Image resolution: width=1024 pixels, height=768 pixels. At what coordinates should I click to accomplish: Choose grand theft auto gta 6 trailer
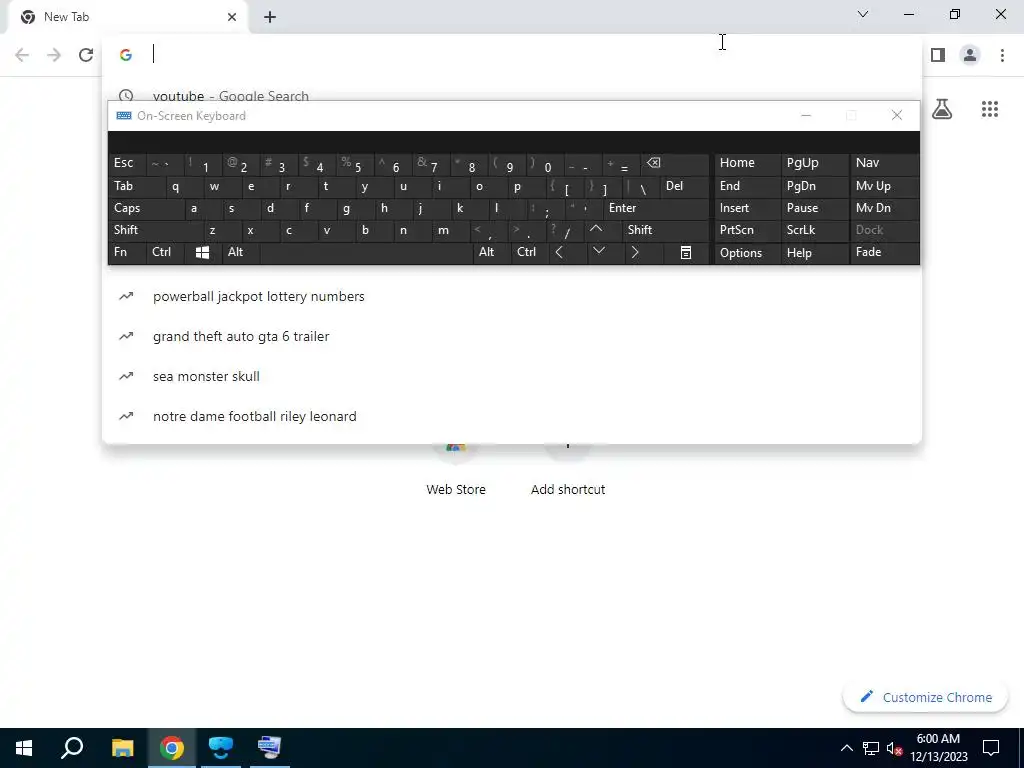[511, 336]
